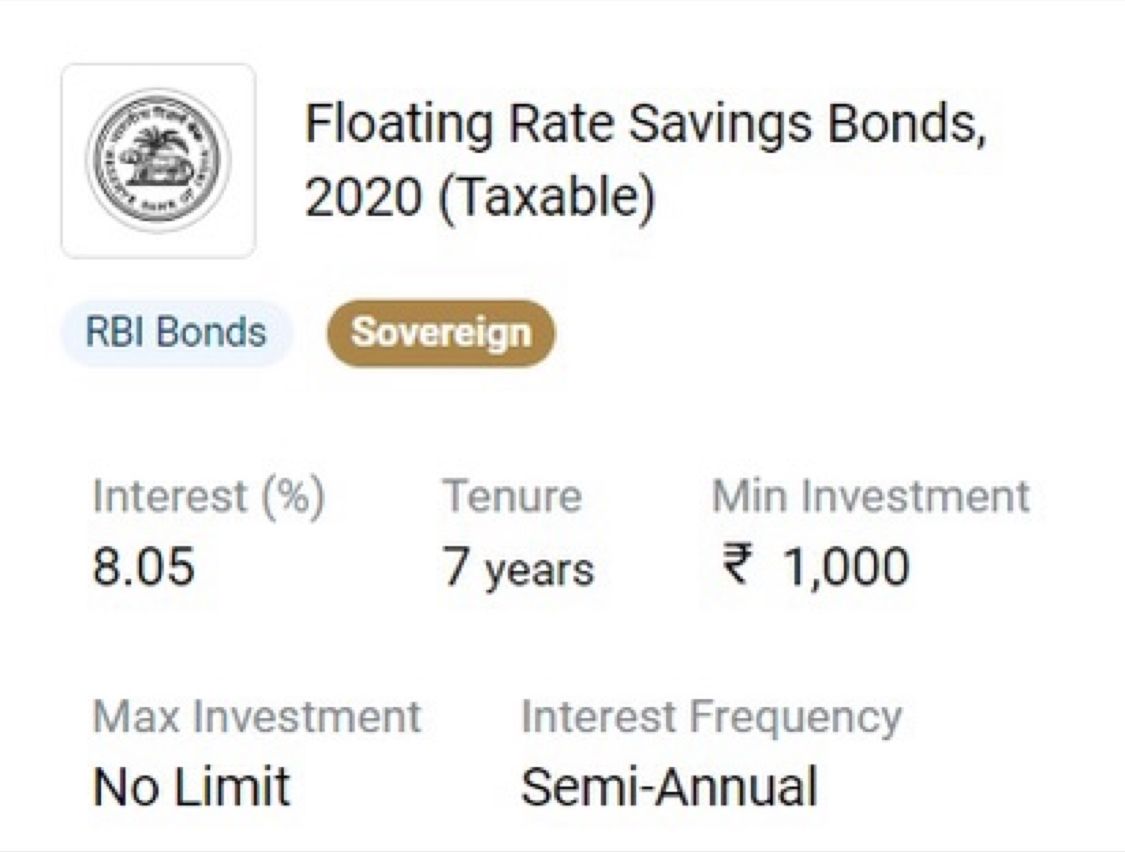
Task: Select the 7 years tenure value
Action: [519, 568]
